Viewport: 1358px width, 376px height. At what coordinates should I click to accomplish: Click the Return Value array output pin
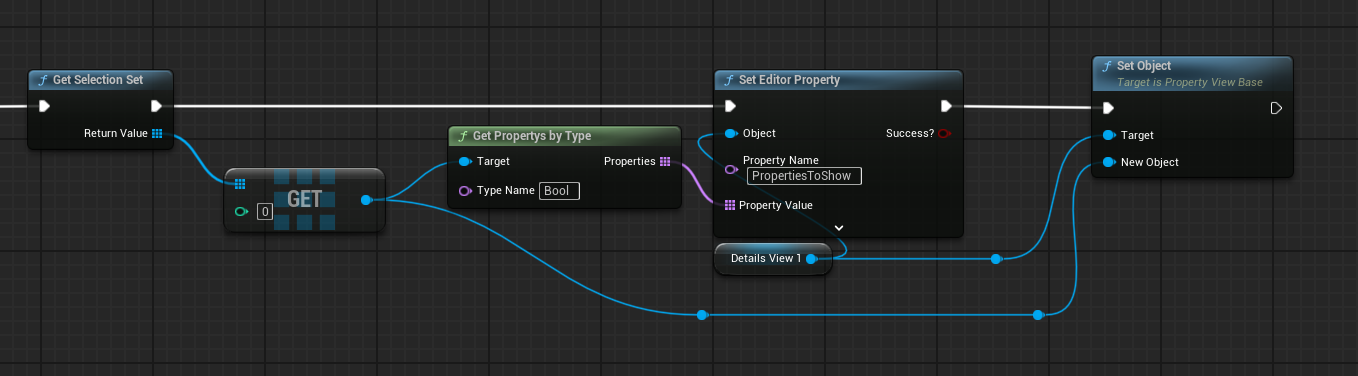tap(157, 133)
